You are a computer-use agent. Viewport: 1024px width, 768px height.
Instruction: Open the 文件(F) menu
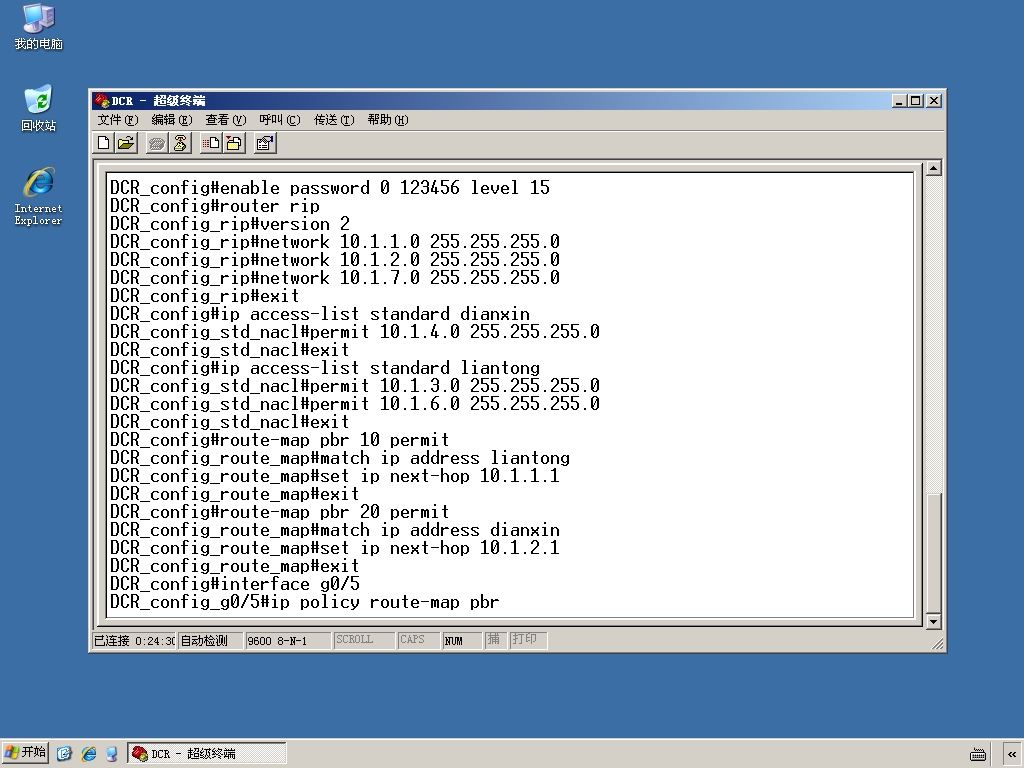(118, 120)
